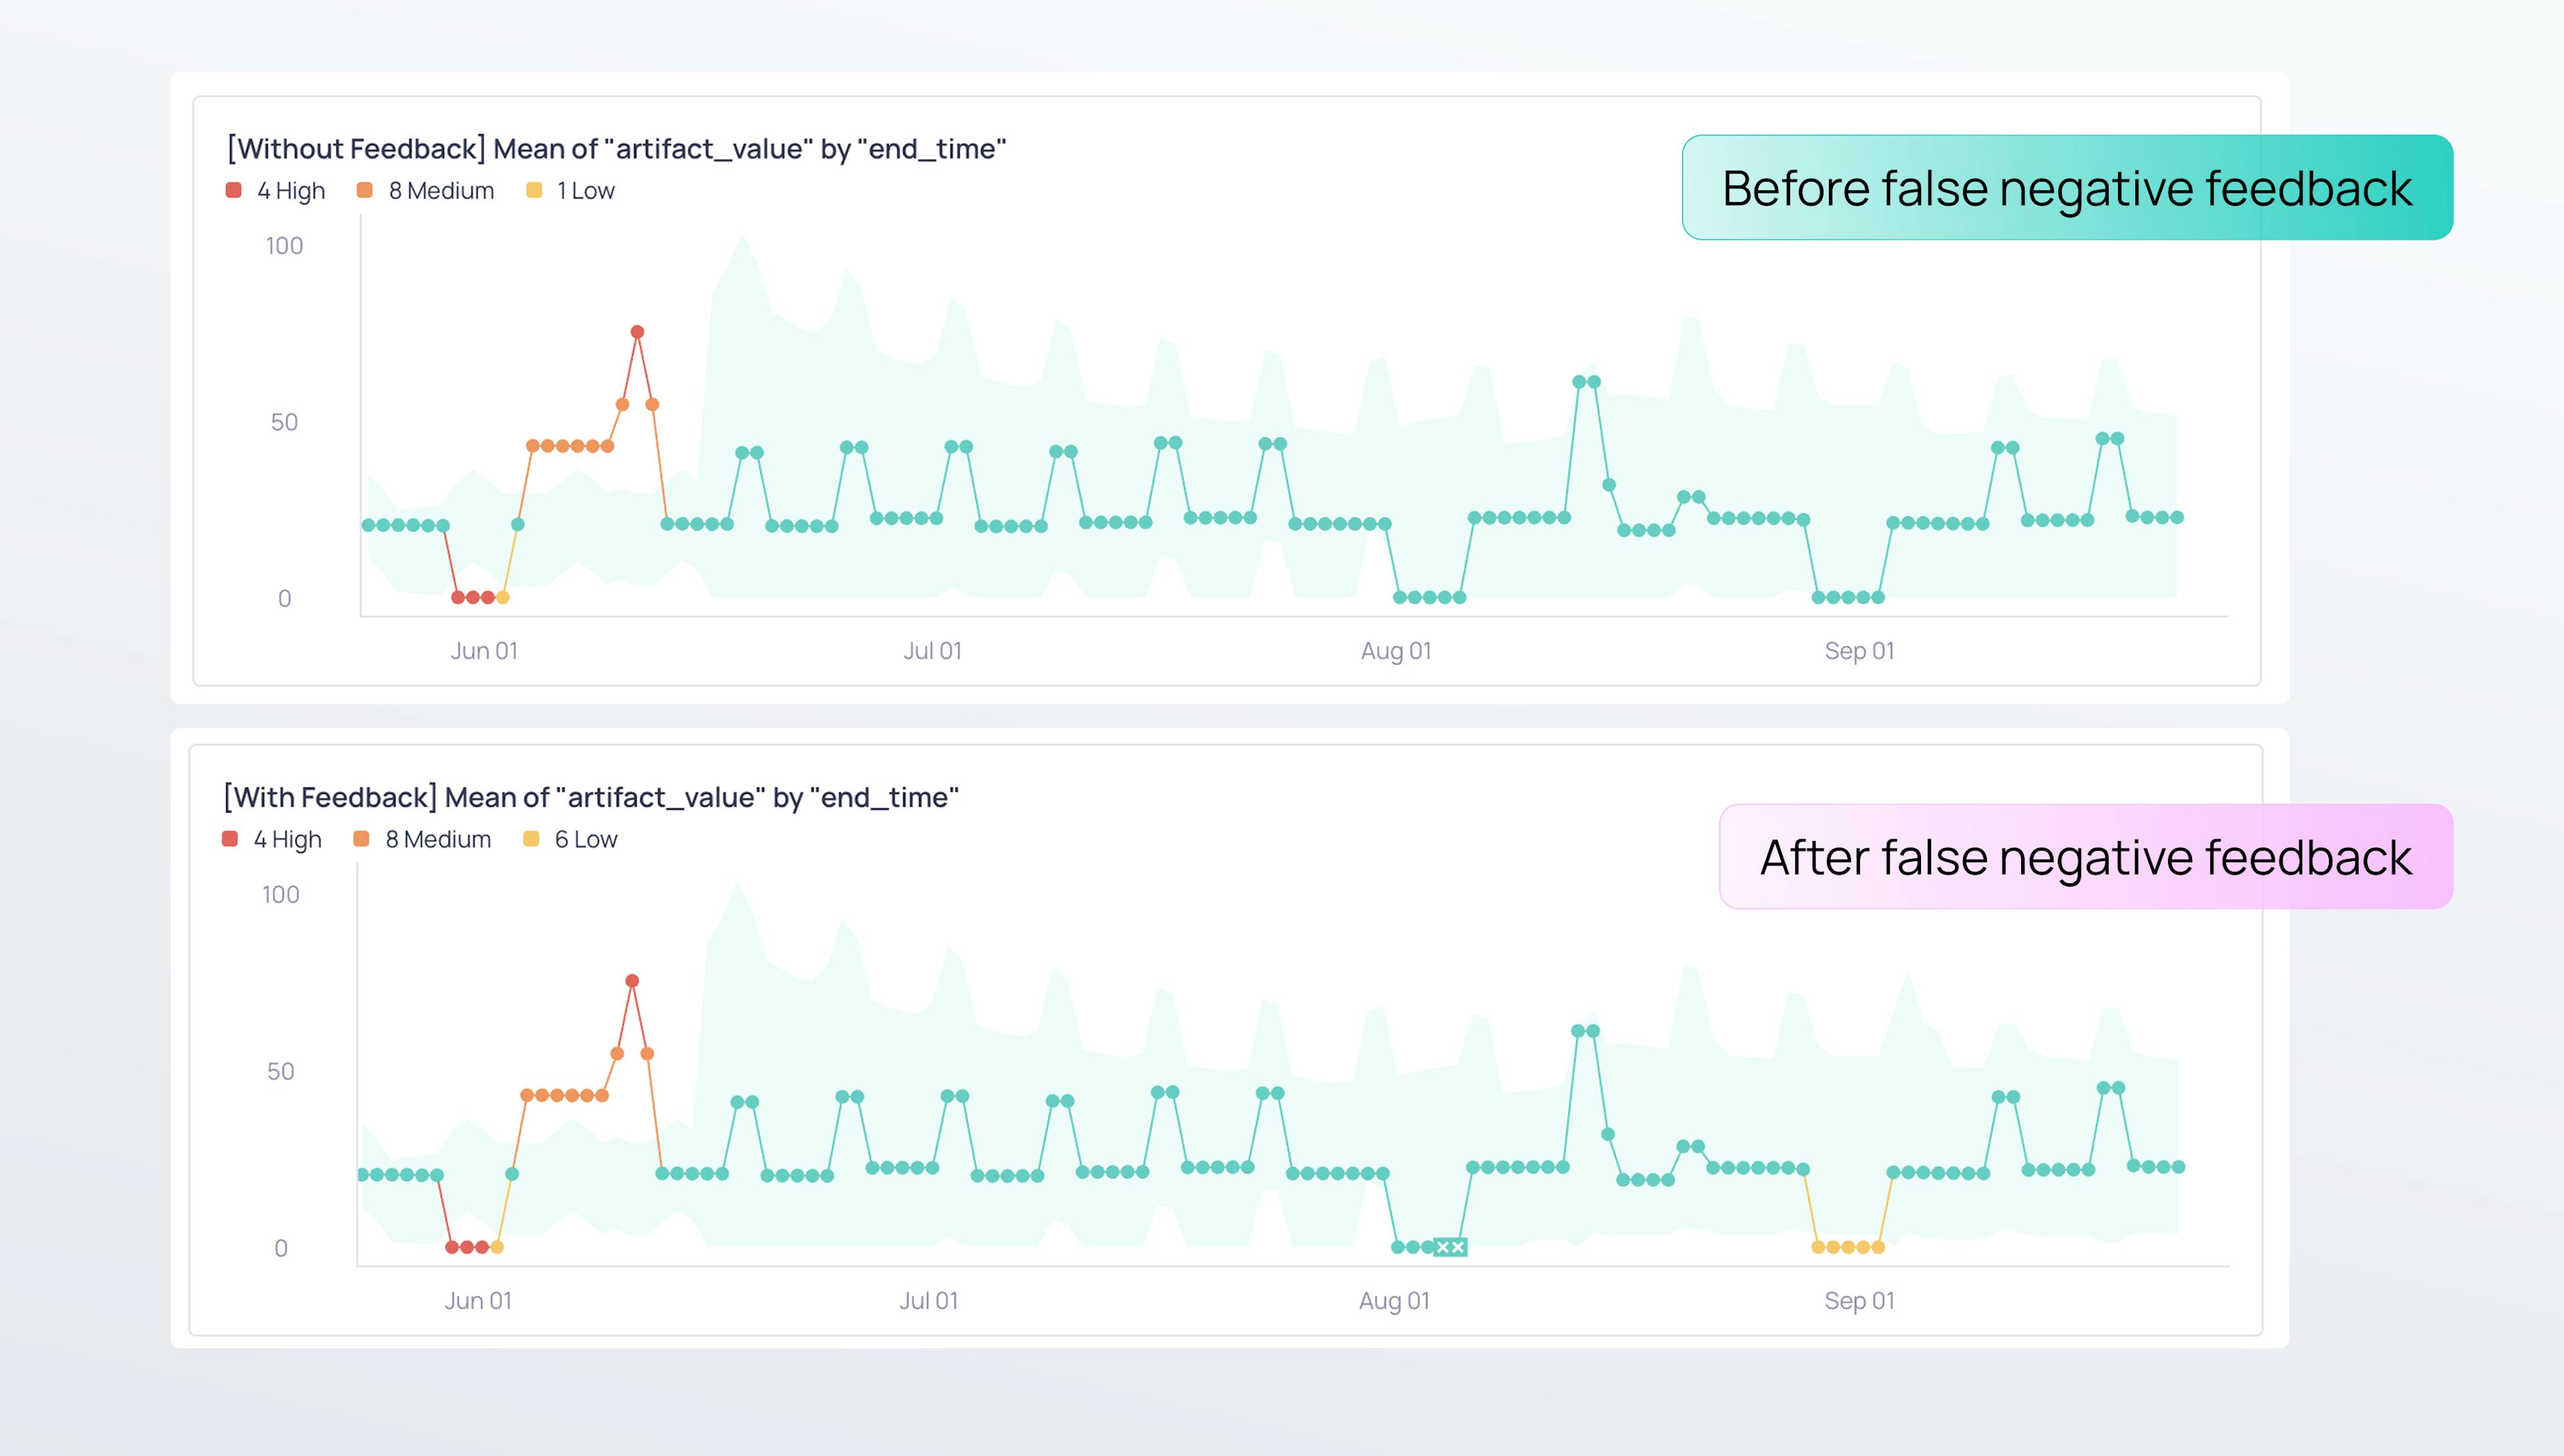This screenshot has height=1456, width=2564.
Task: Click the [With Feedback] chart title
Action: pos(591,797)
